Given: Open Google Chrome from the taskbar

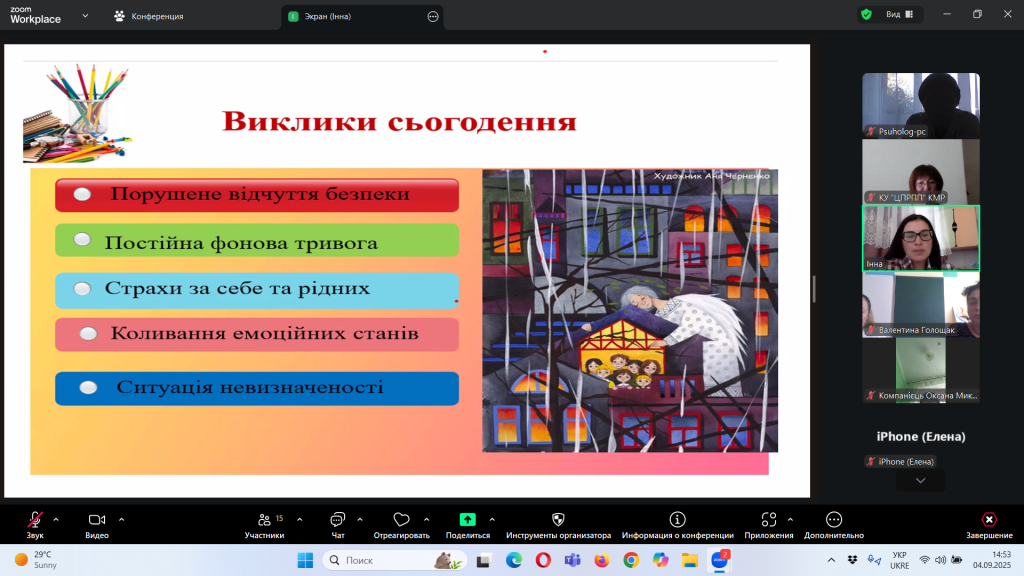Looking at the screenshot, I should click(631, 560).
